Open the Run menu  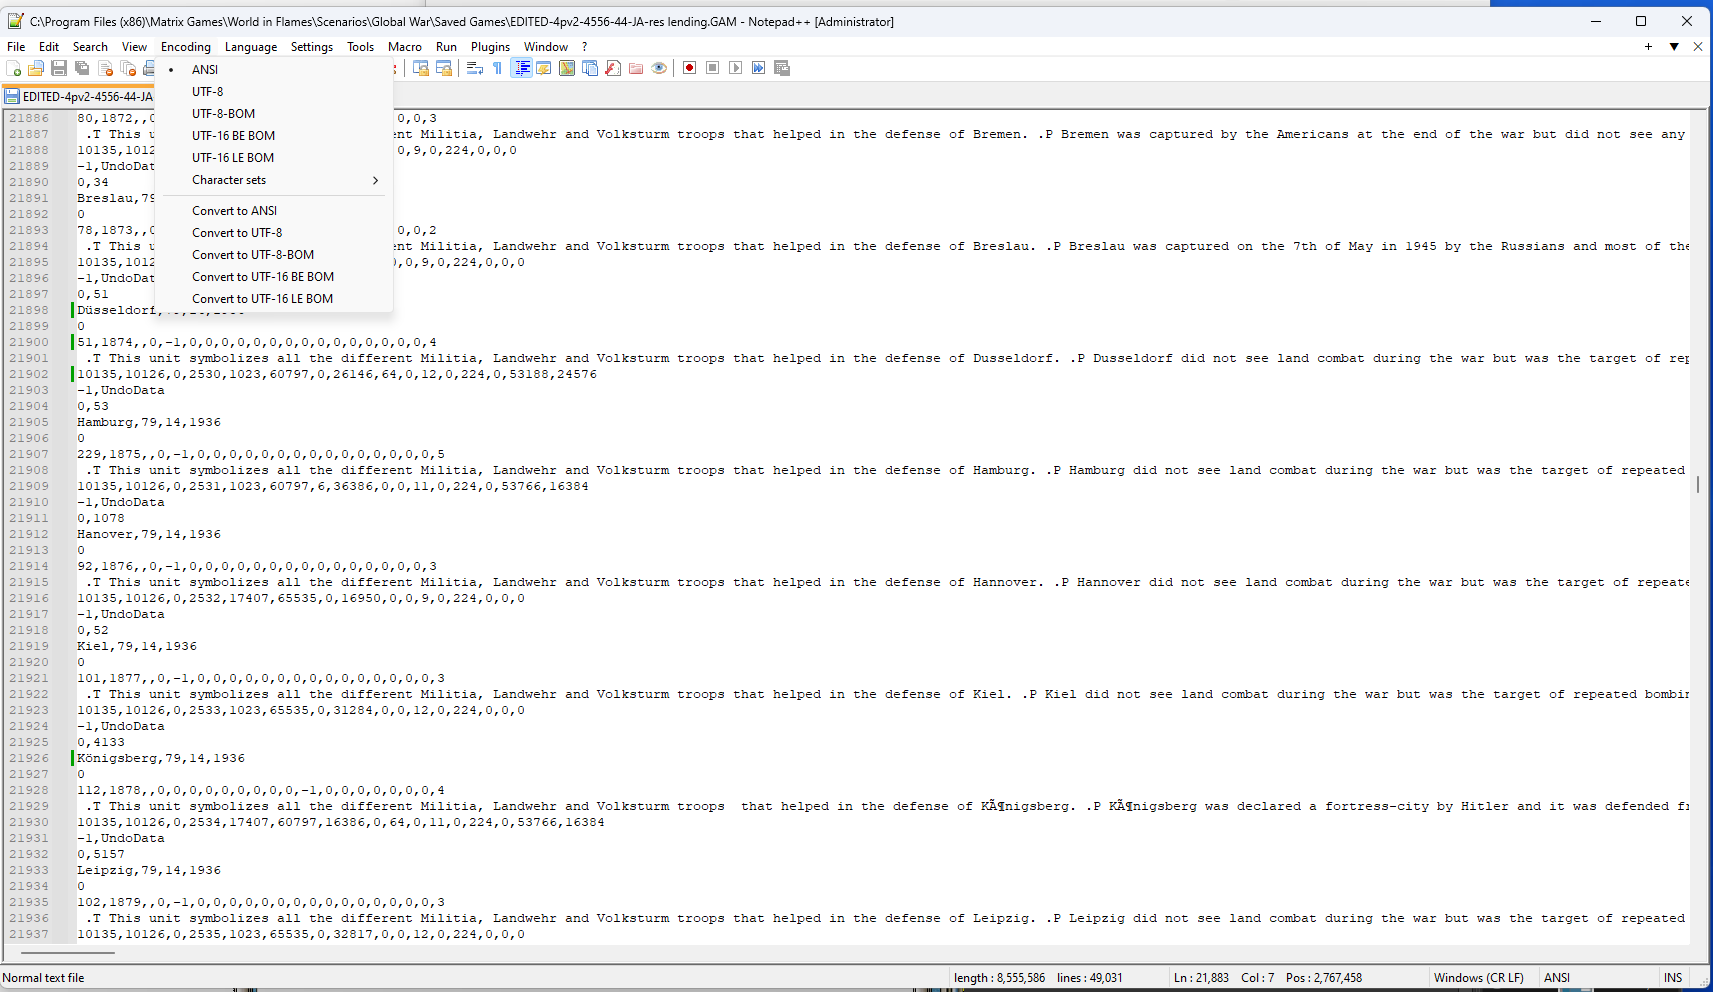pyautogui.click(x=446, y=47)
